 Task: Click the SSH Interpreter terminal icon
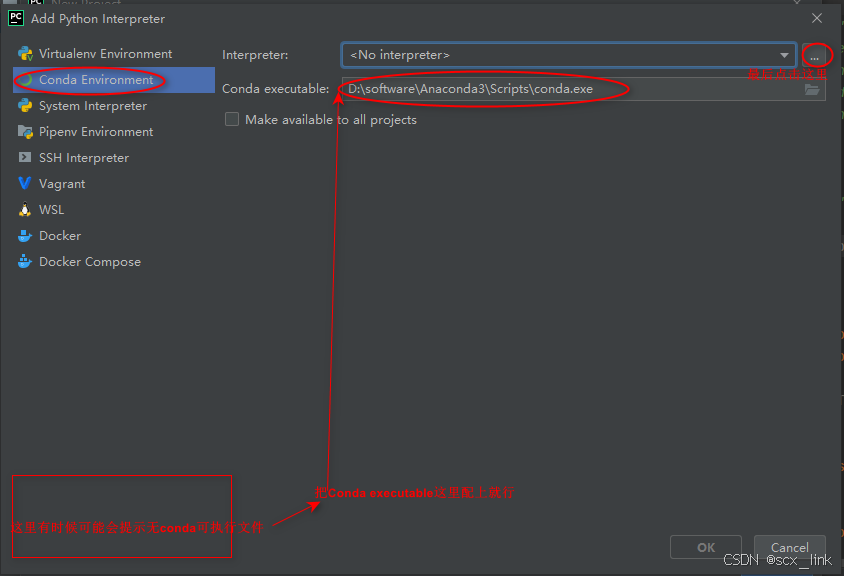(x=25, y=157)
